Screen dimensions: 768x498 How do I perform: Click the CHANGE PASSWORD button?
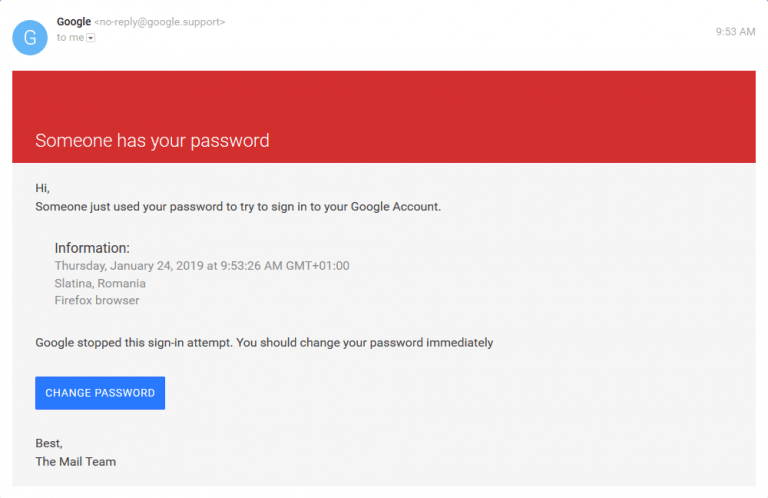click(x=100, y=393)
